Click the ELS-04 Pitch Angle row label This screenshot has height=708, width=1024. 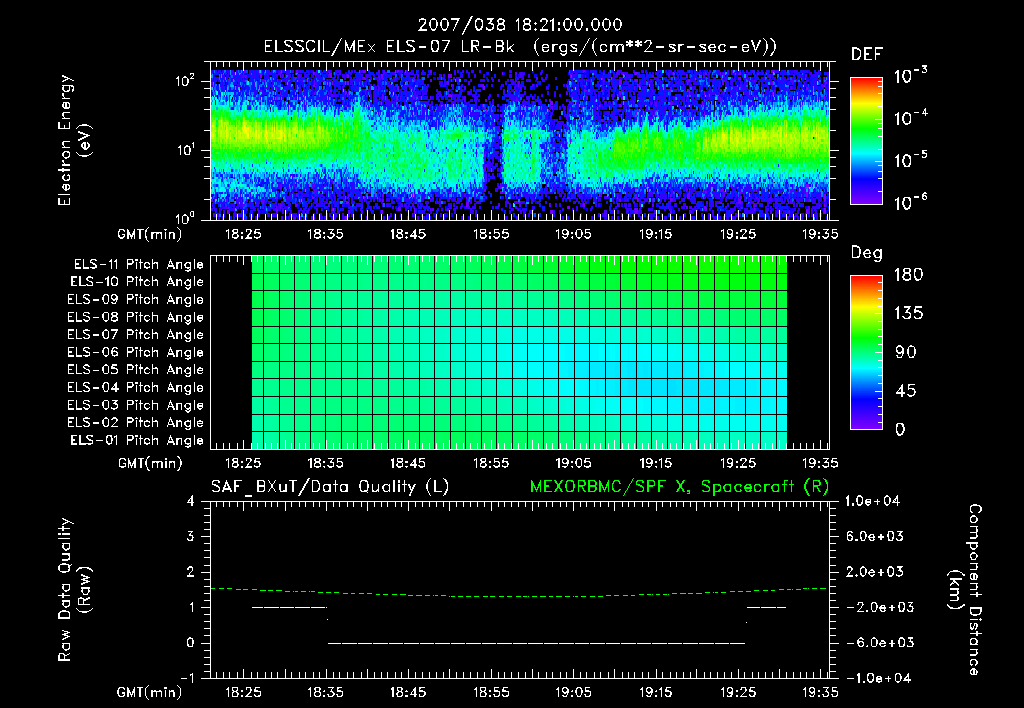tap(135, 388)
